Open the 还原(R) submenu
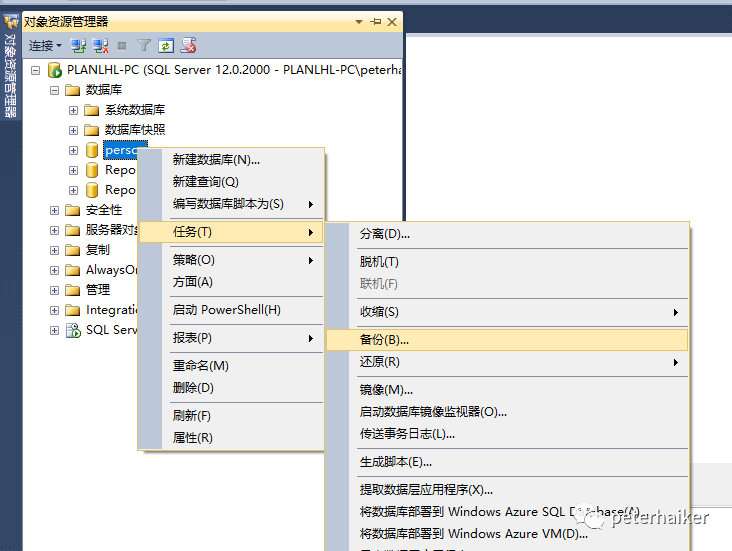This screenshot has width=732, height=551. coord(507,362)
